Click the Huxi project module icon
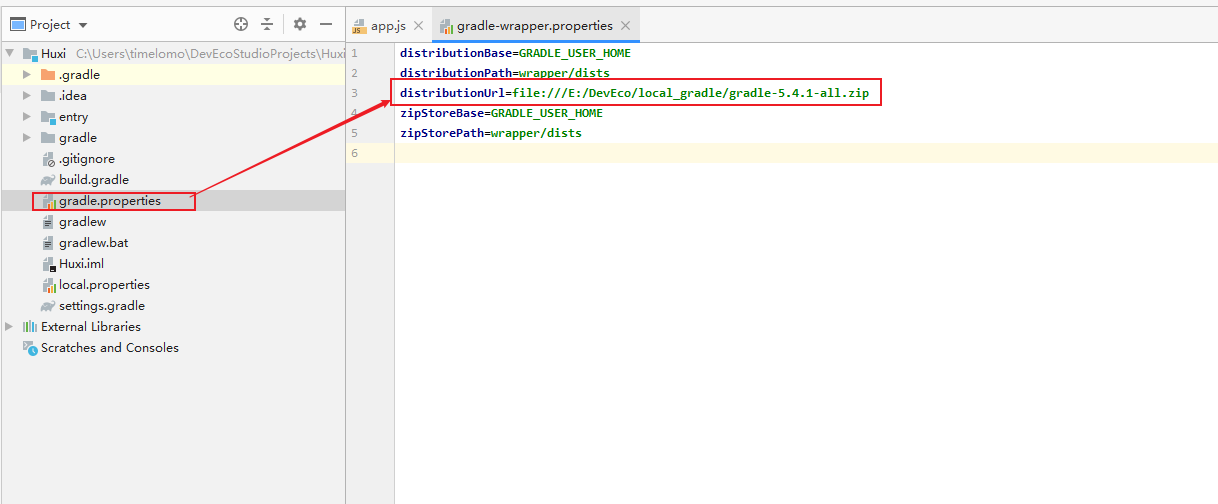The image size is (1218, 504). pos(30,53)
